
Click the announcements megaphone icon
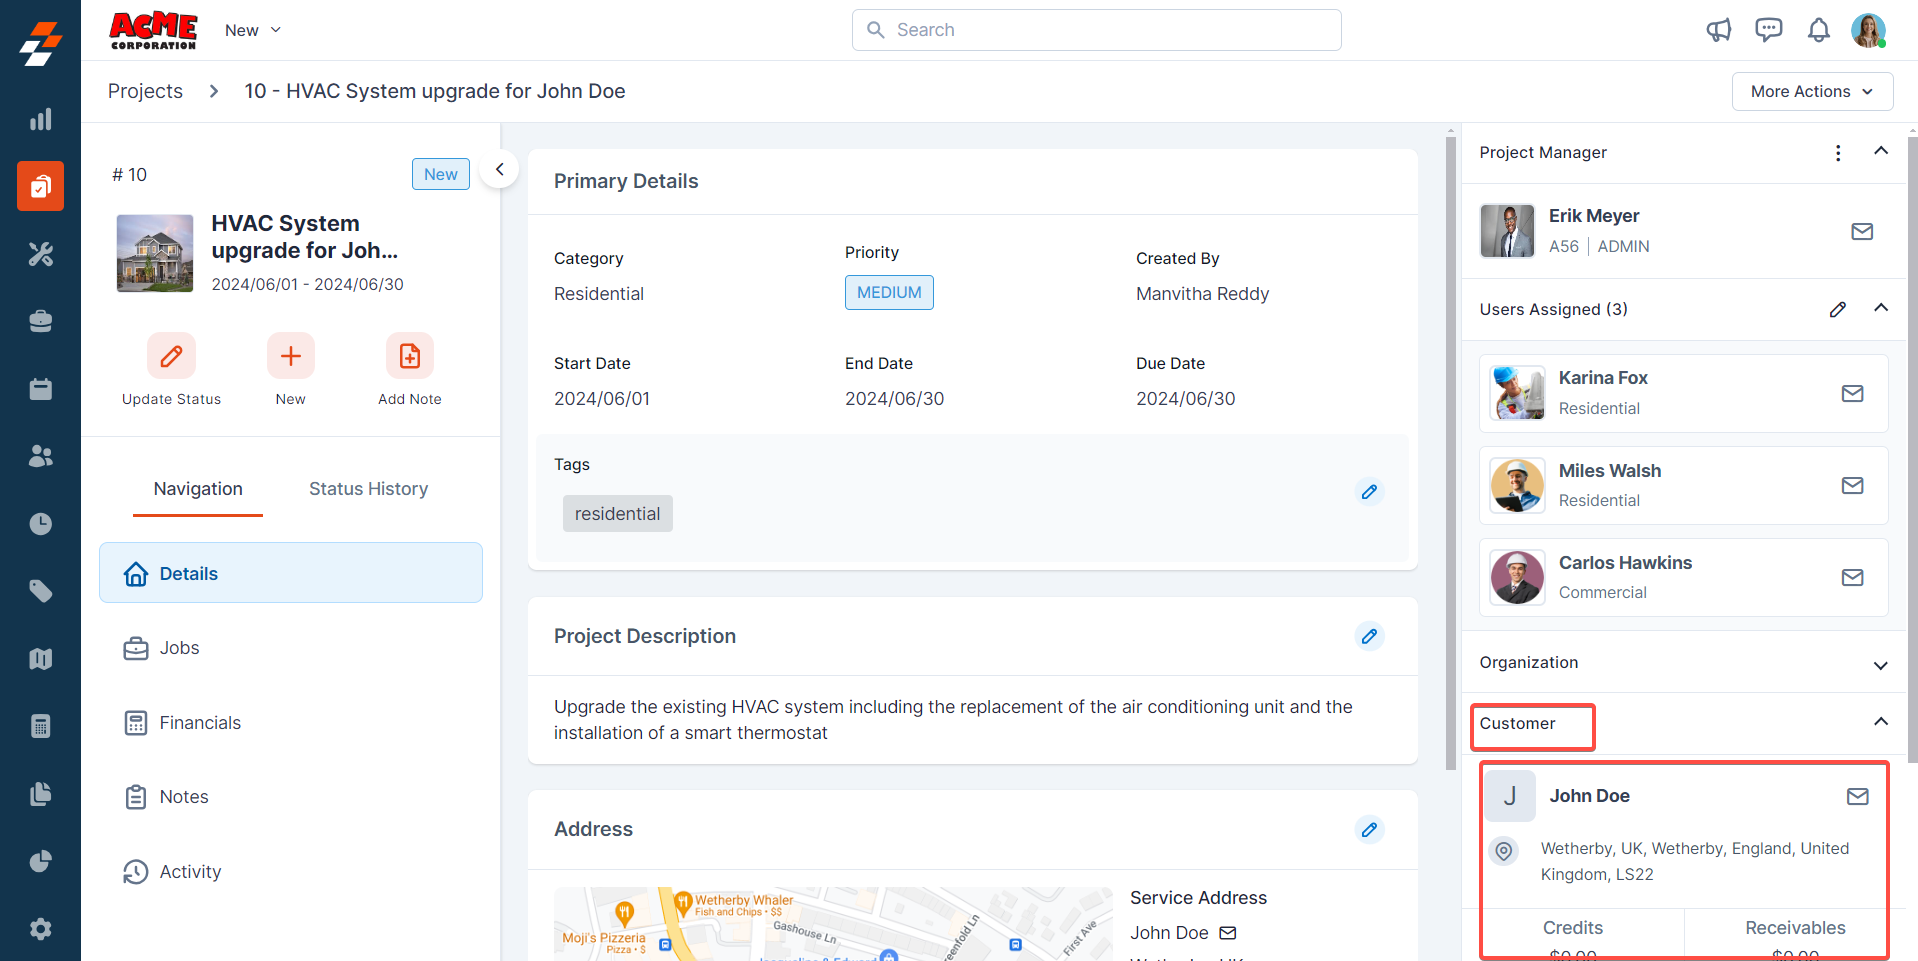pos(1718,30)
